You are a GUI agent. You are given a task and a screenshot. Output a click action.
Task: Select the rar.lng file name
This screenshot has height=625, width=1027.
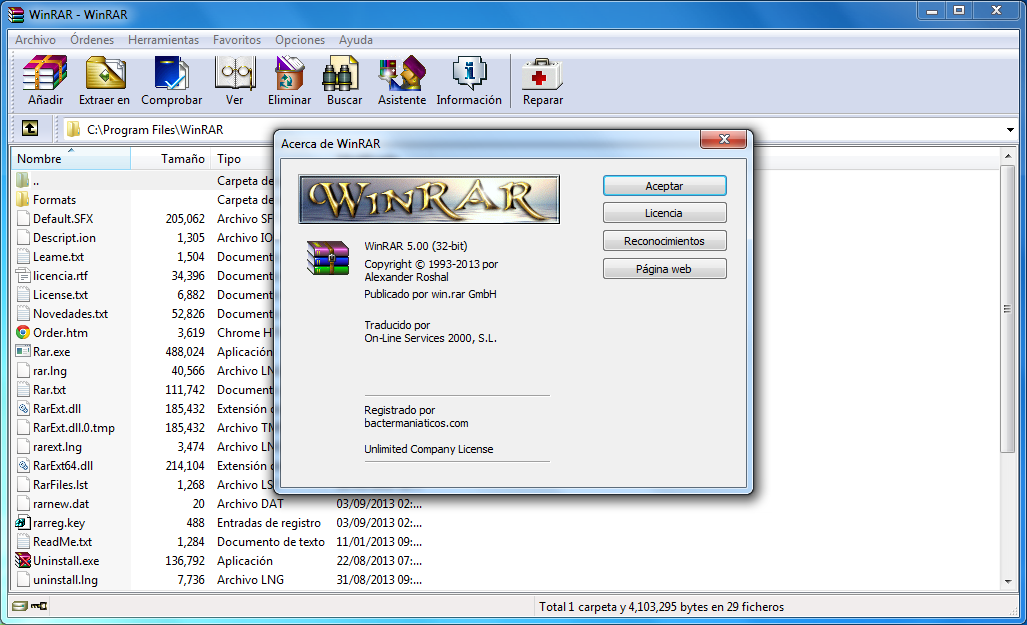pyautogui.click(x=50, y=370)
